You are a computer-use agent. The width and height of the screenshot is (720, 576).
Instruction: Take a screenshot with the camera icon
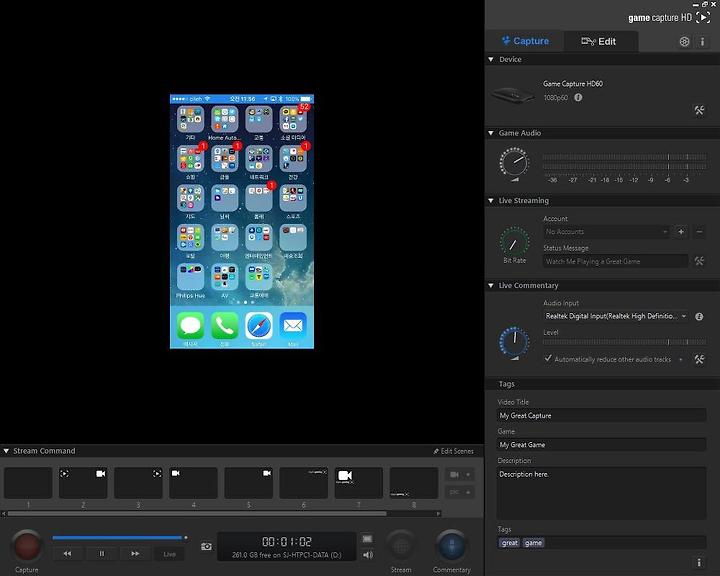point(207,546)
